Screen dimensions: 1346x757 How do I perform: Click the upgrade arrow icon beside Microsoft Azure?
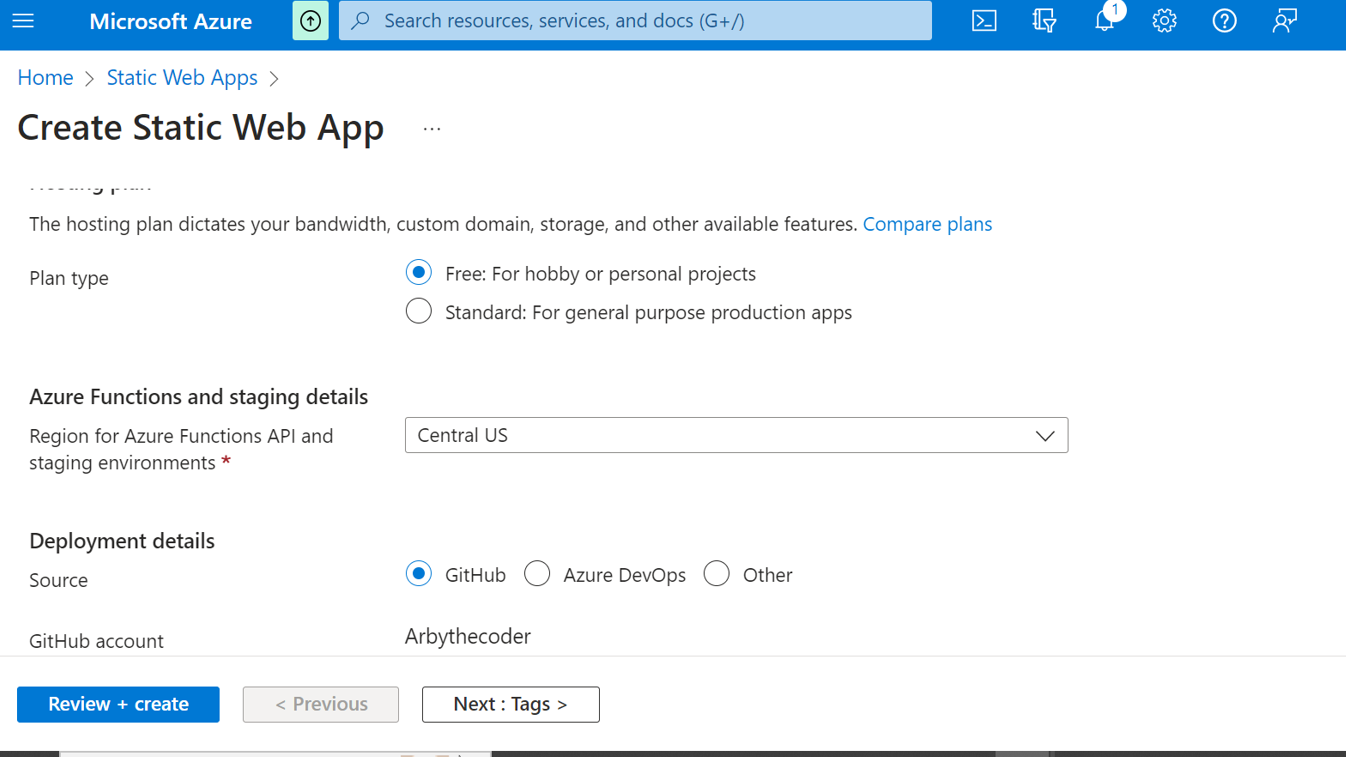310,21
